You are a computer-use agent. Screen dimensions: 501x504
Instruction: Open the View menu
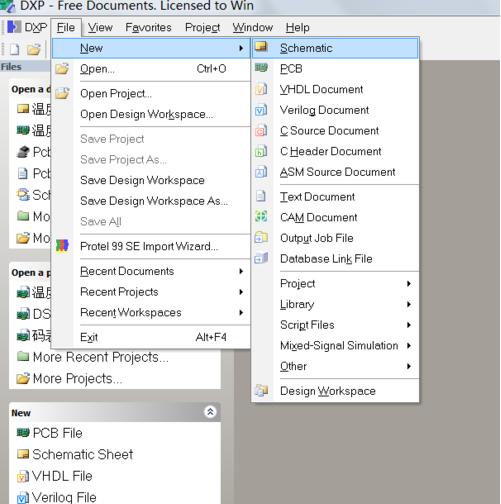click(100, 27)
